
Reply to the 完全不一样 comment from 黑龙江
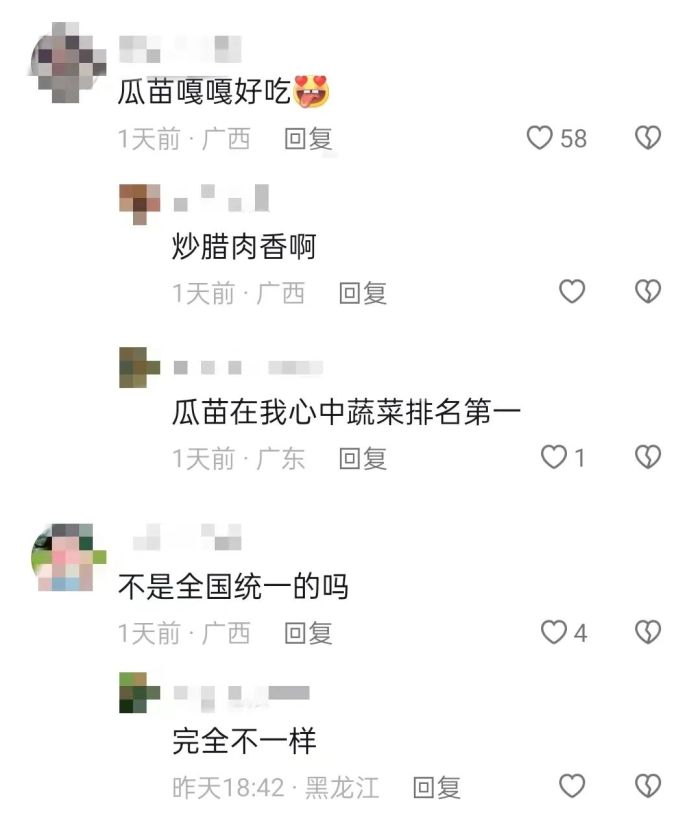(437, 788)
